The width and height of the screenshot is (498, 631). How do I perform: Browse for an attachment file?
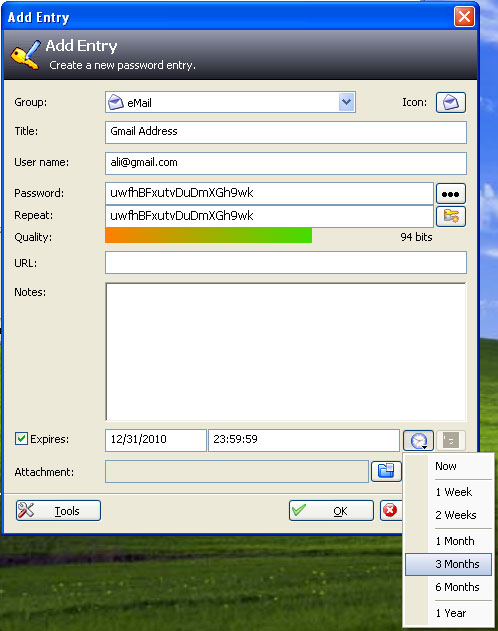point(386,471)
